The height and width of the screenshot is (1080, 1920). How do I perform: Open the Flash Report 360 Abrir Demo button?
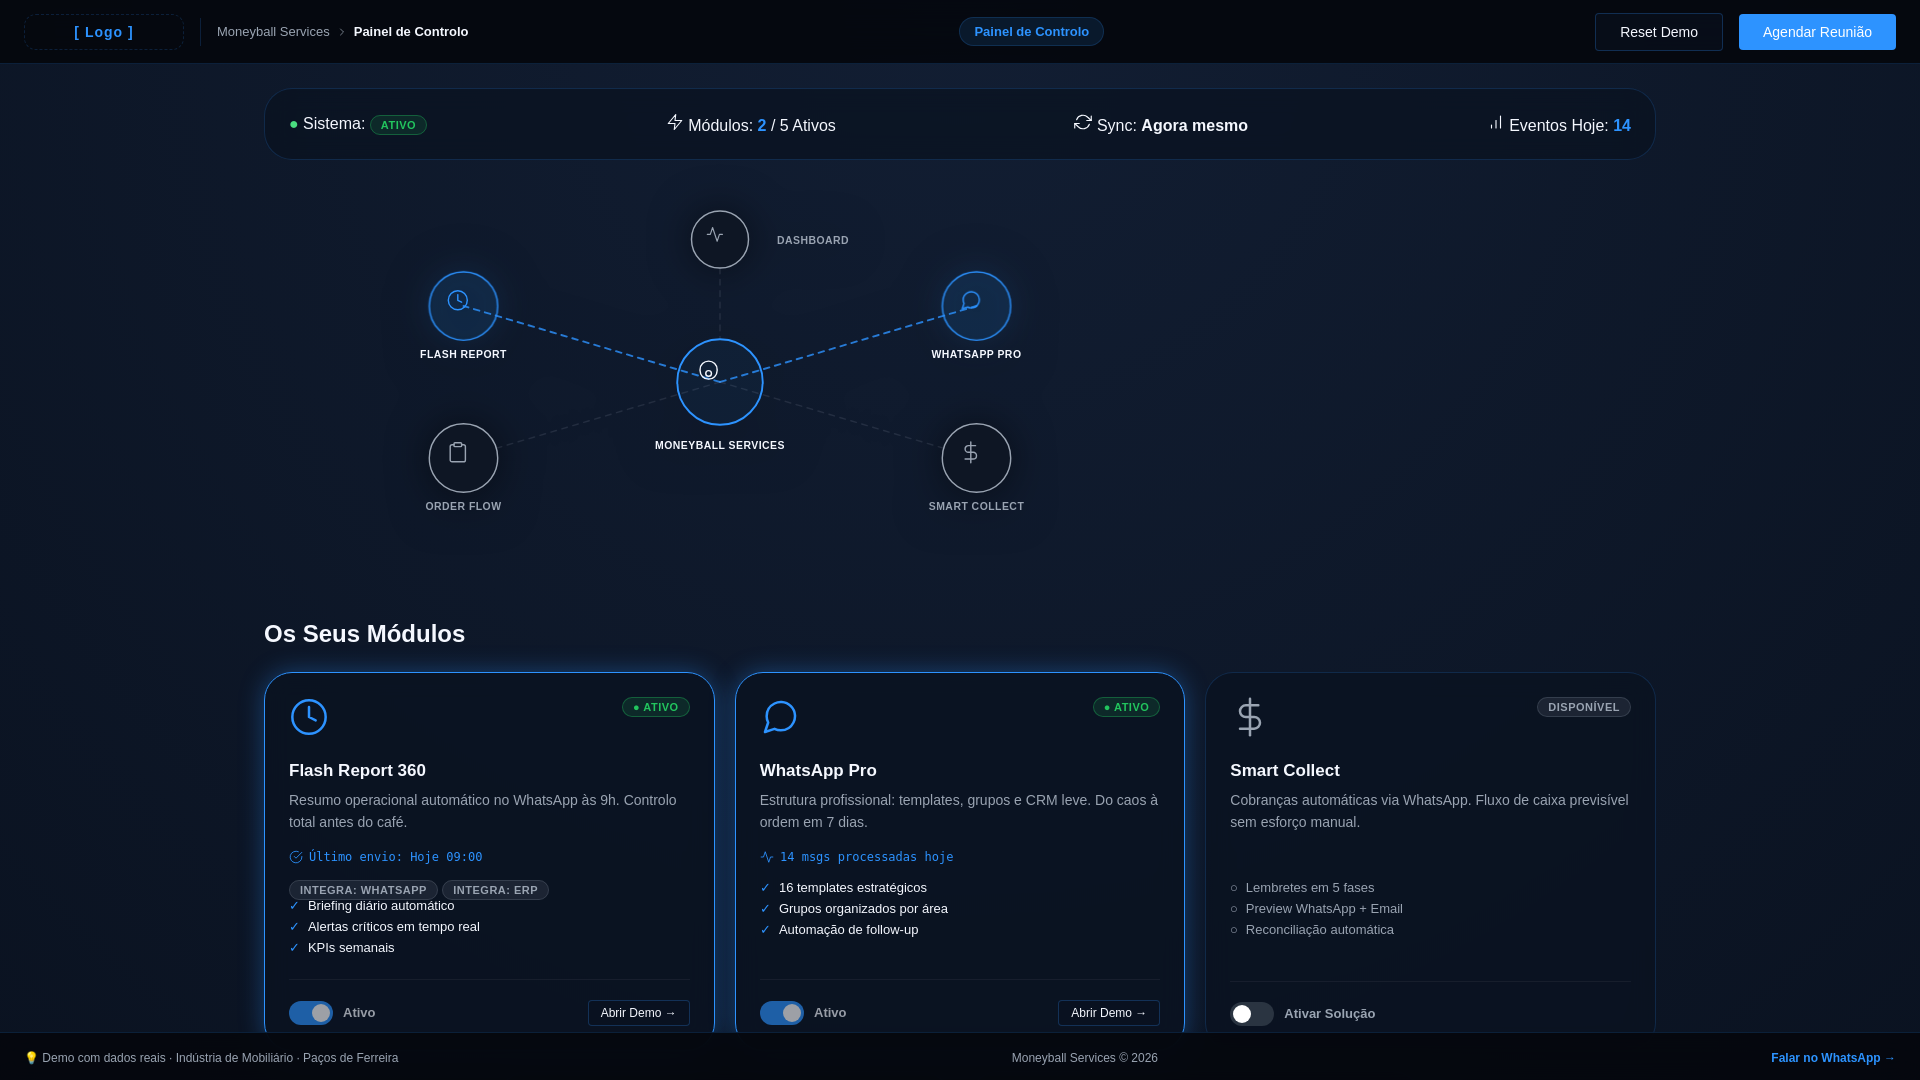pyautogui.click(x=639, y=1013)
